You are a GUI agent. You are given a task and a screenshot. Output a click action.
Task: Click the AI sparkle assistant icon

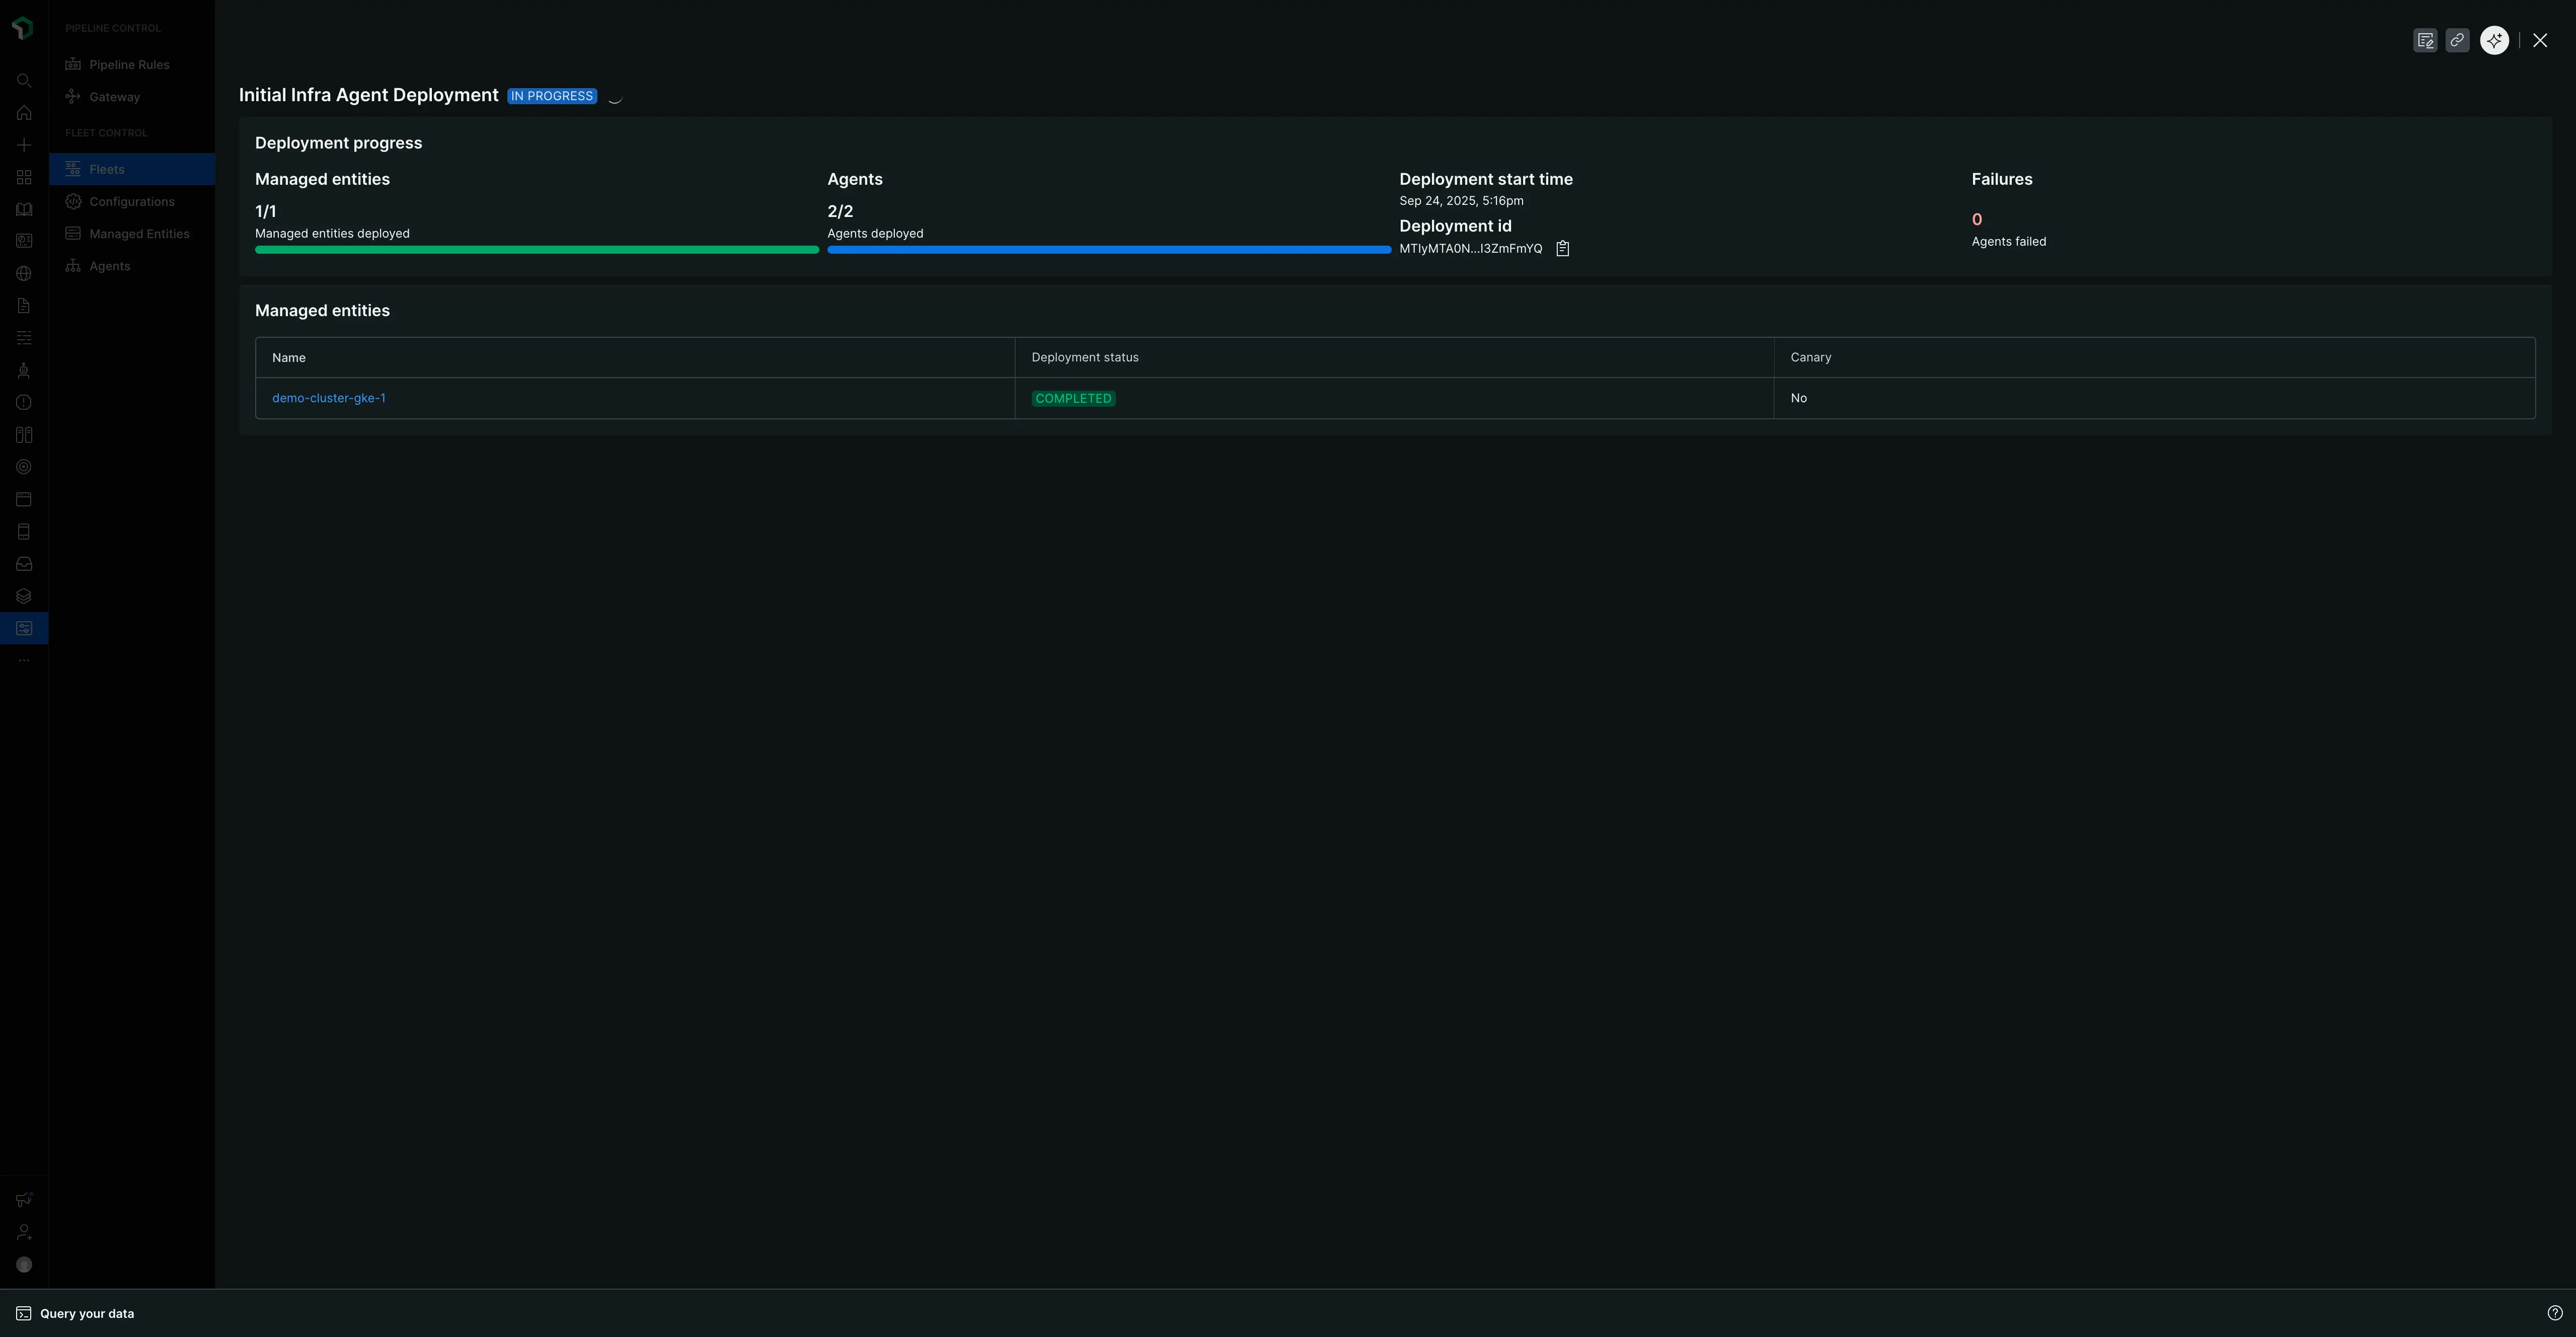(2494, 40)
